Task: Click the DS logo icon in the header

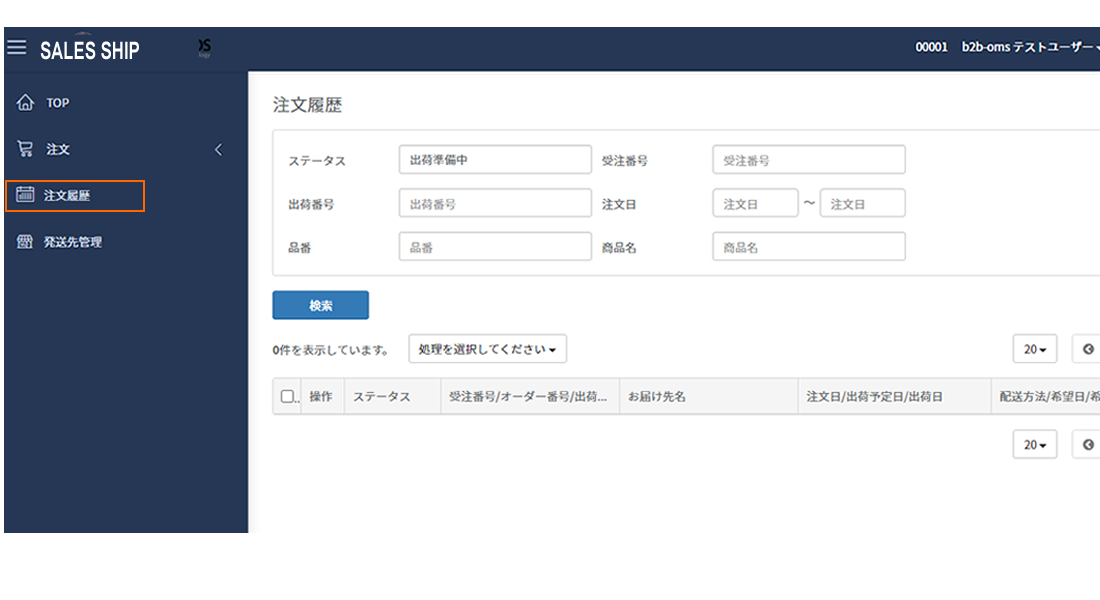Action: 204,46
